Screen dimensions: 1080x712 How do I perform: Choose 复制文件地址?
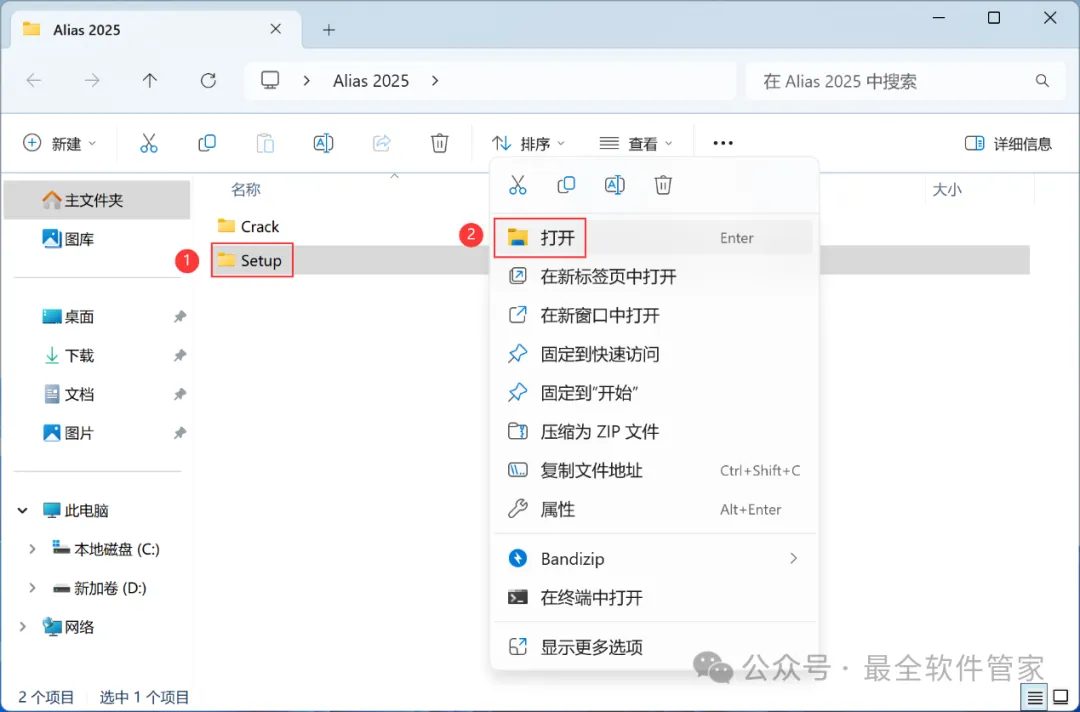(x=654, y=470)
